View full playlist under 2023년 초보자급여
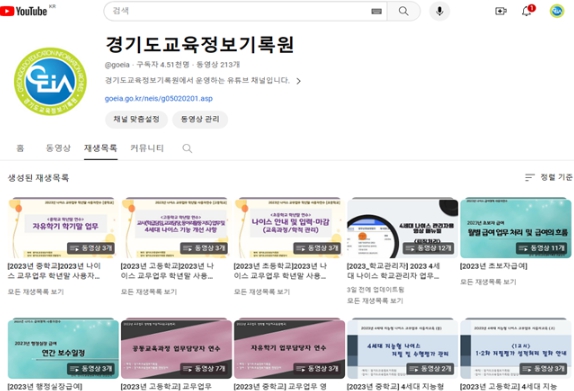 488,282
